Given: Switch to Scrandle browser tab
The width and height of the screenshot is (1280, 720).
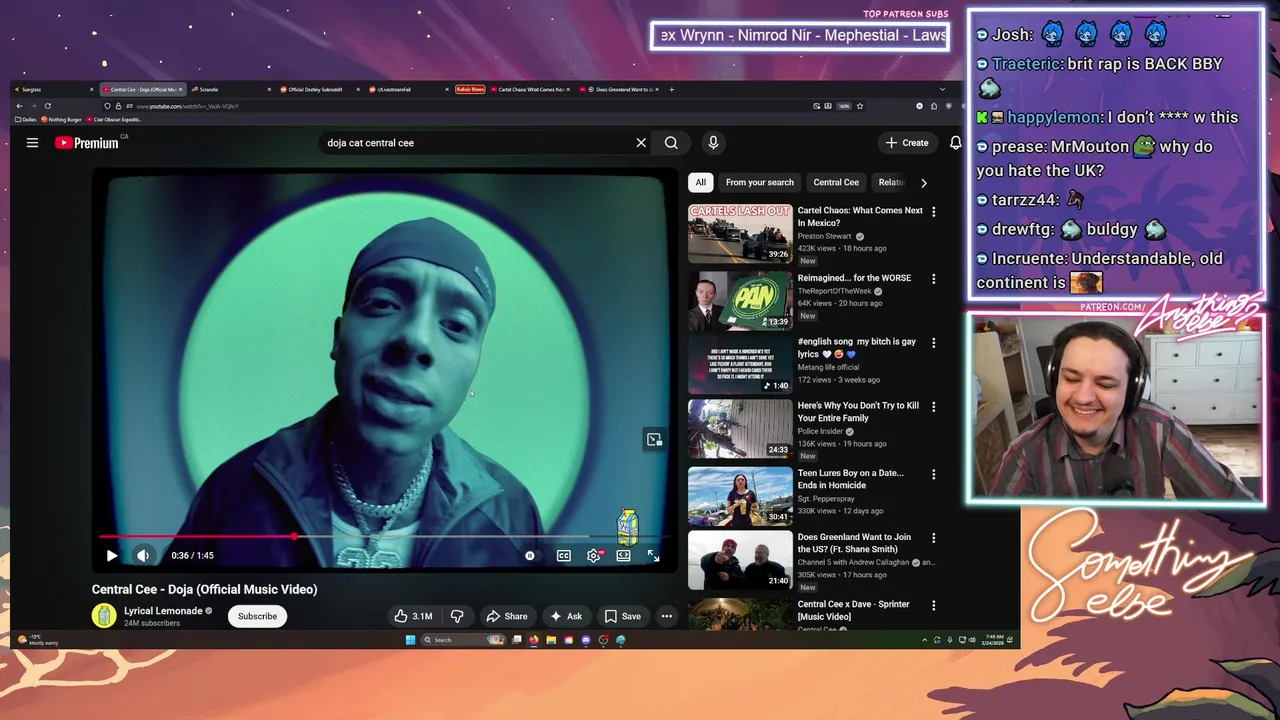Looking at the screenshot, I should (x=230, y=89).
